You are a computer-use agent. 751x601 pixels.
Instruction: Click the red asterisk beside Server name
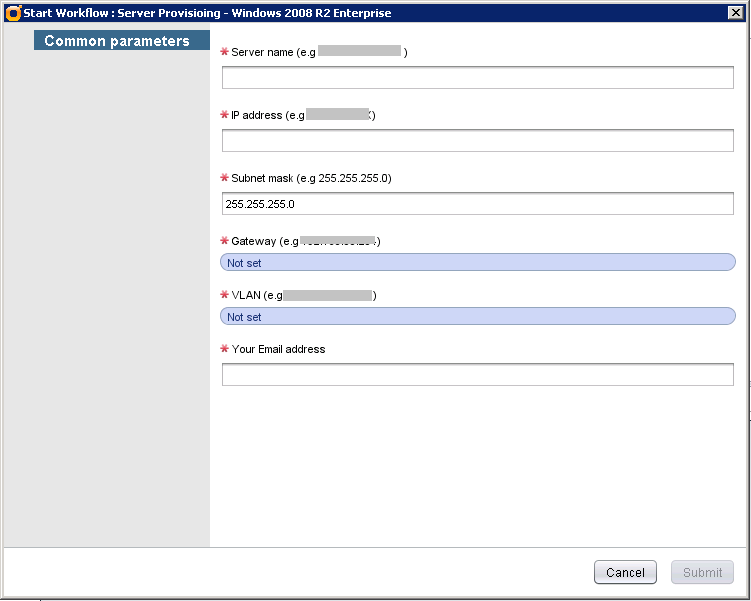225,52
